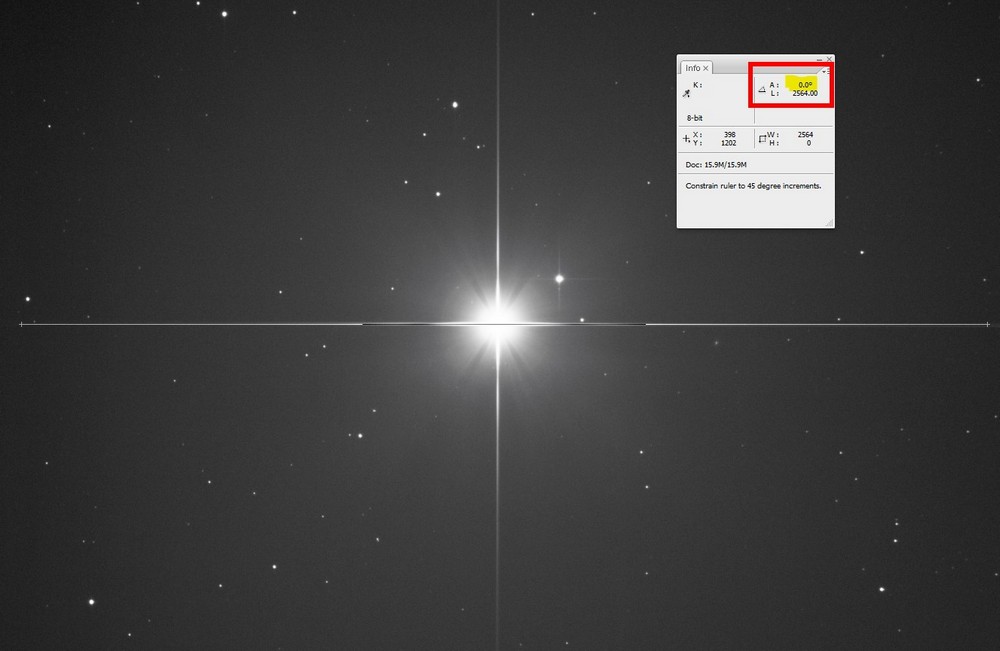Close the floating Info panel

[x=829, y=59]
